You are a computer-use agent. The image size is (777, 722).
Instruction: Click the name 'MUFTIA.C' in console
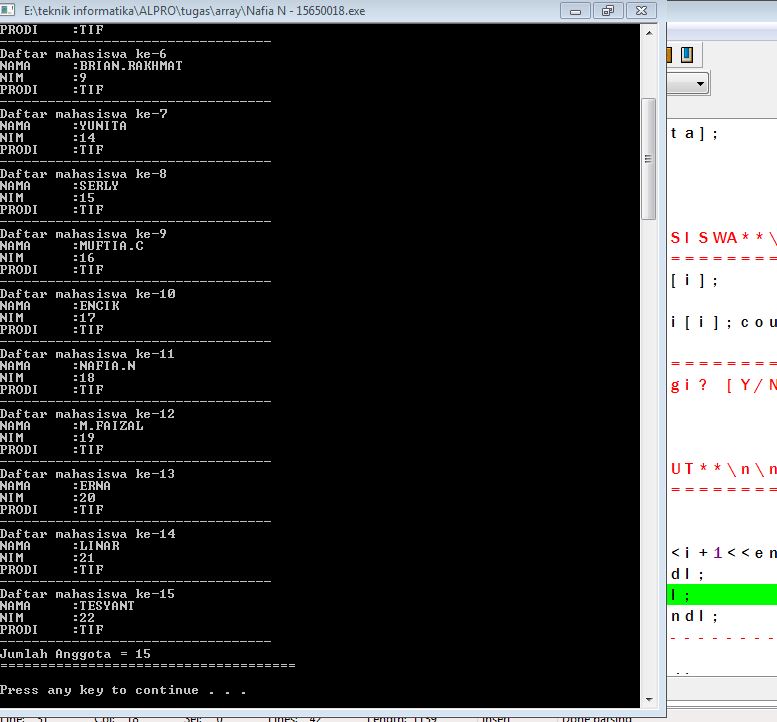click(111, 246)
